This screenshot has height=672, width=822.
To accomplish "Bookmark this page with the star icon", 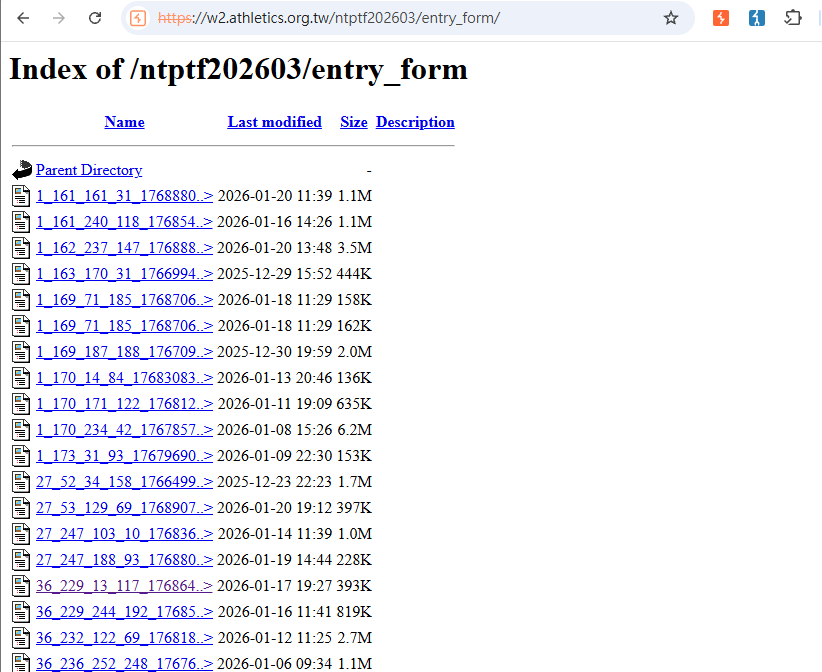I will (x=671, y=18).
